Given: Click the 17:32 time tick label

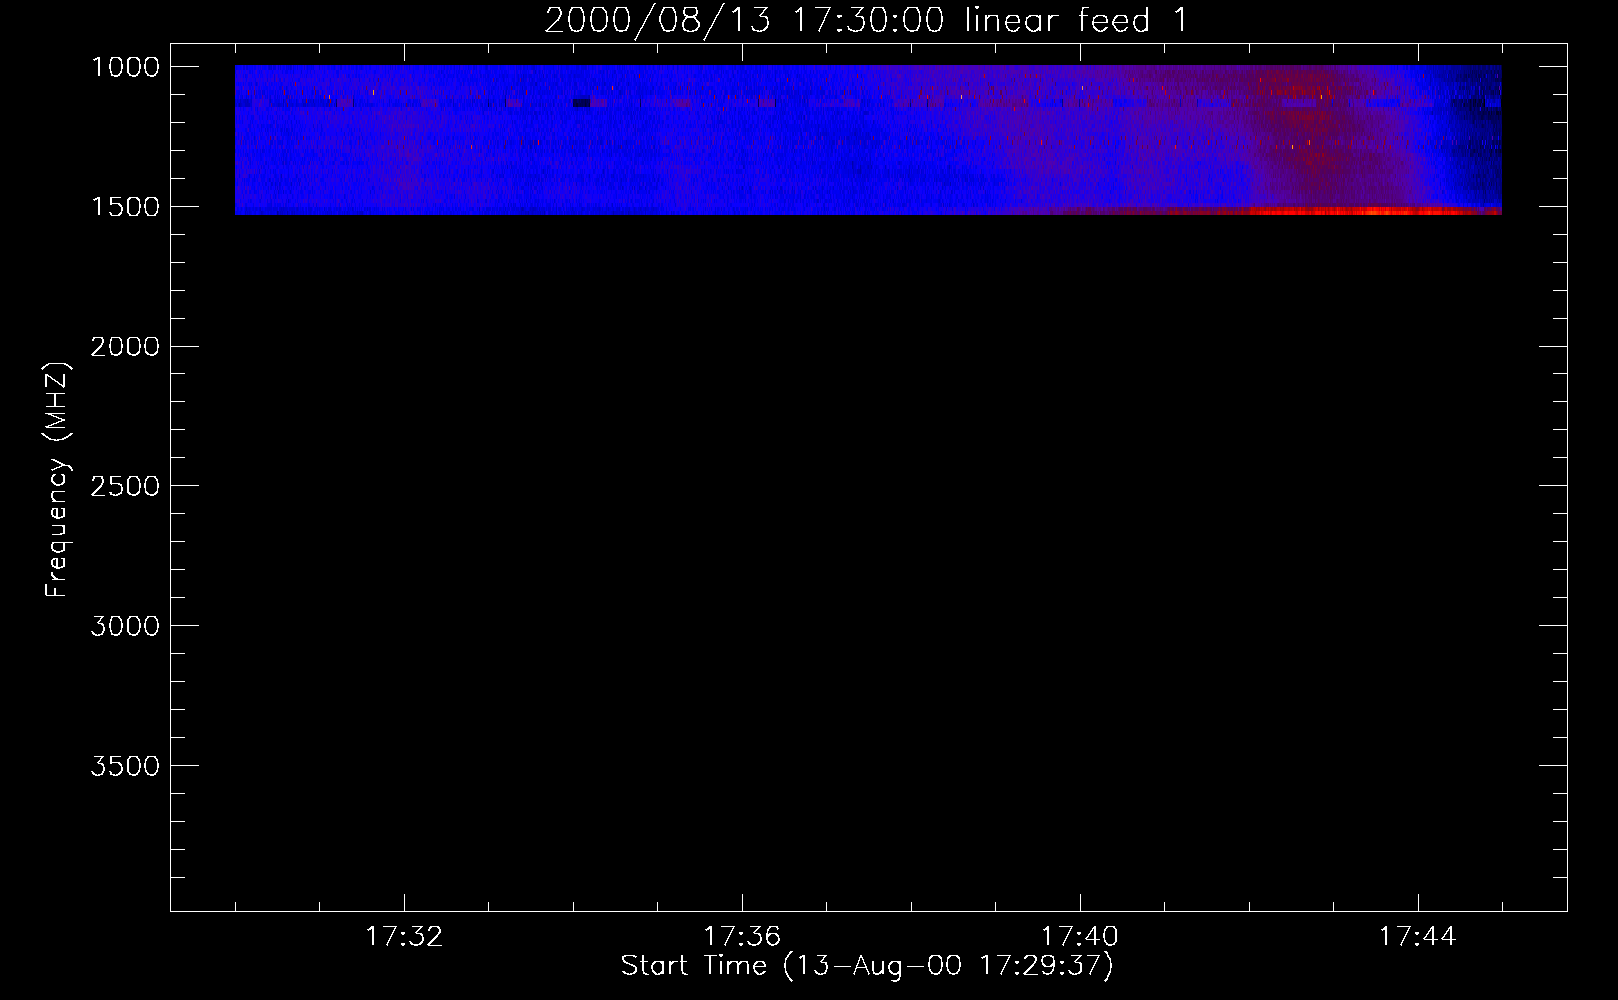Looking at the screenshot, I should [404, 937].
